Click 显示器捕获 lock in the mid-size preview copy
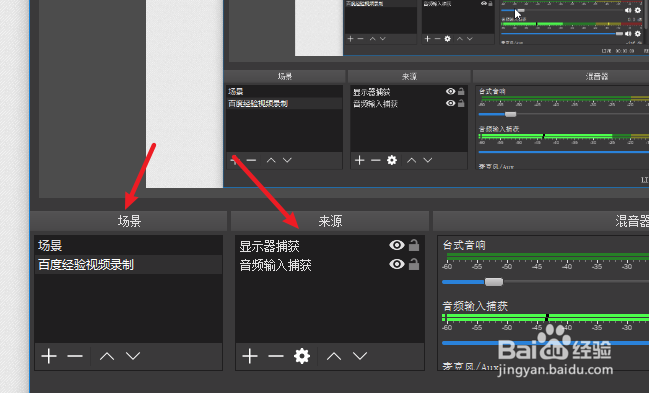 461,92
